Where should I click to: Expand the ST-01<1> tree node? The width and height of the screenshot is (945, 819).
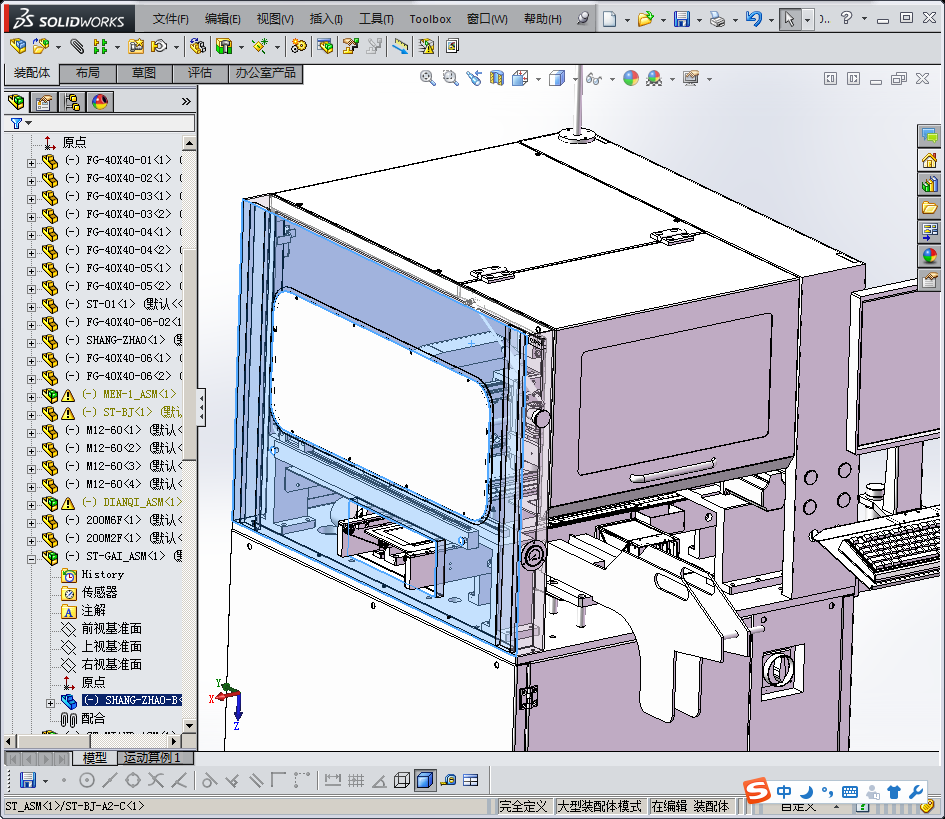coord(31,307)
